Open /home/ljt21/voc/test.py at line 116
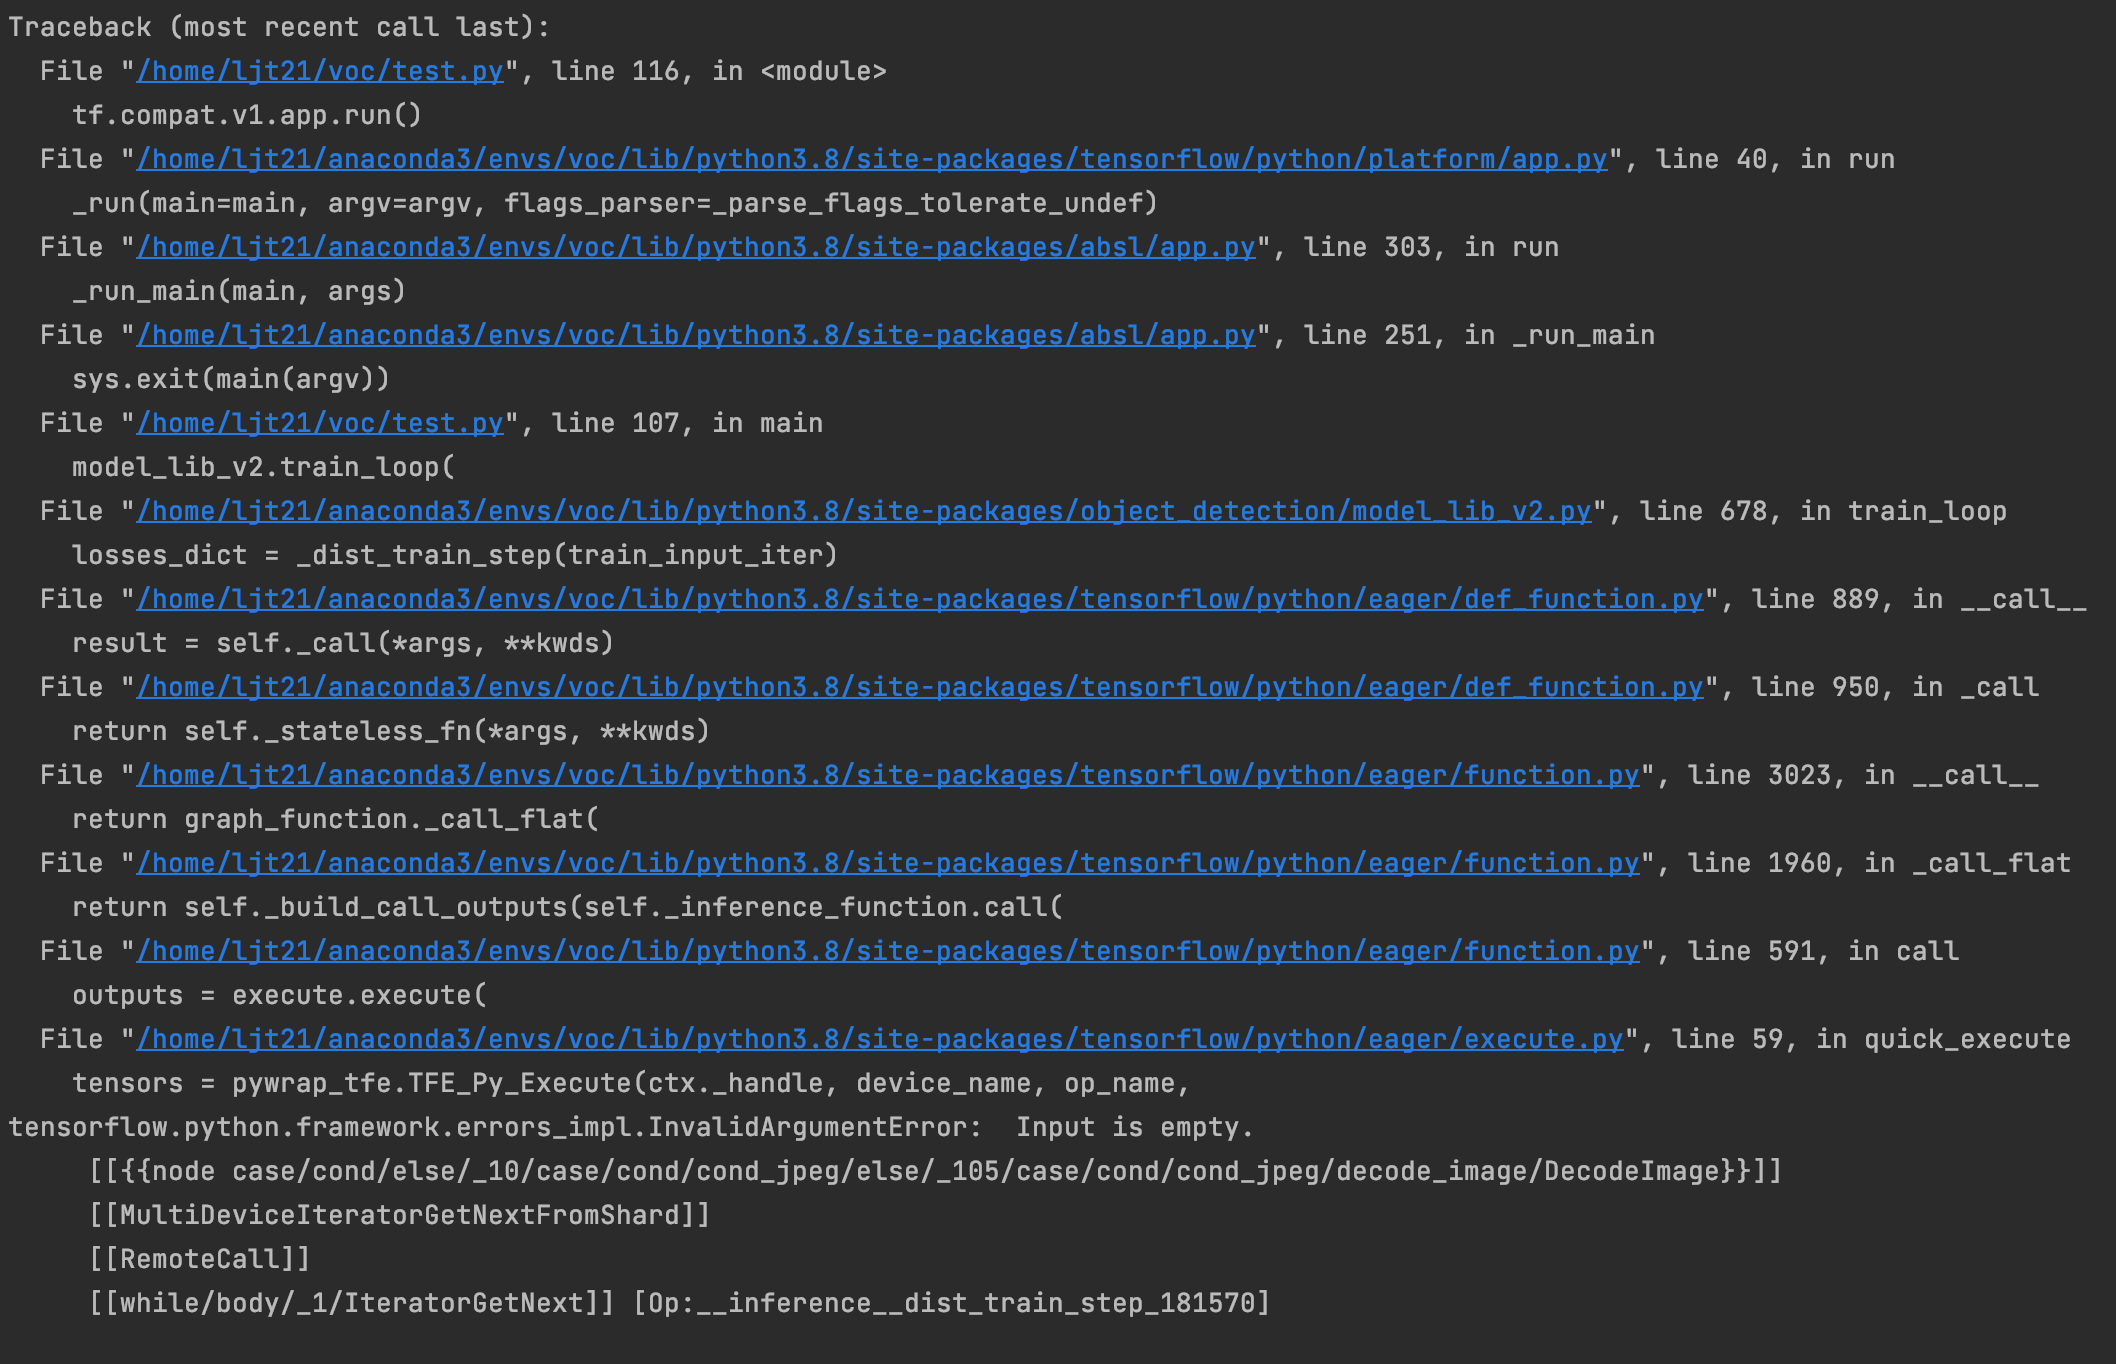Screen dimensions: 2116x1364 (320, 70)
